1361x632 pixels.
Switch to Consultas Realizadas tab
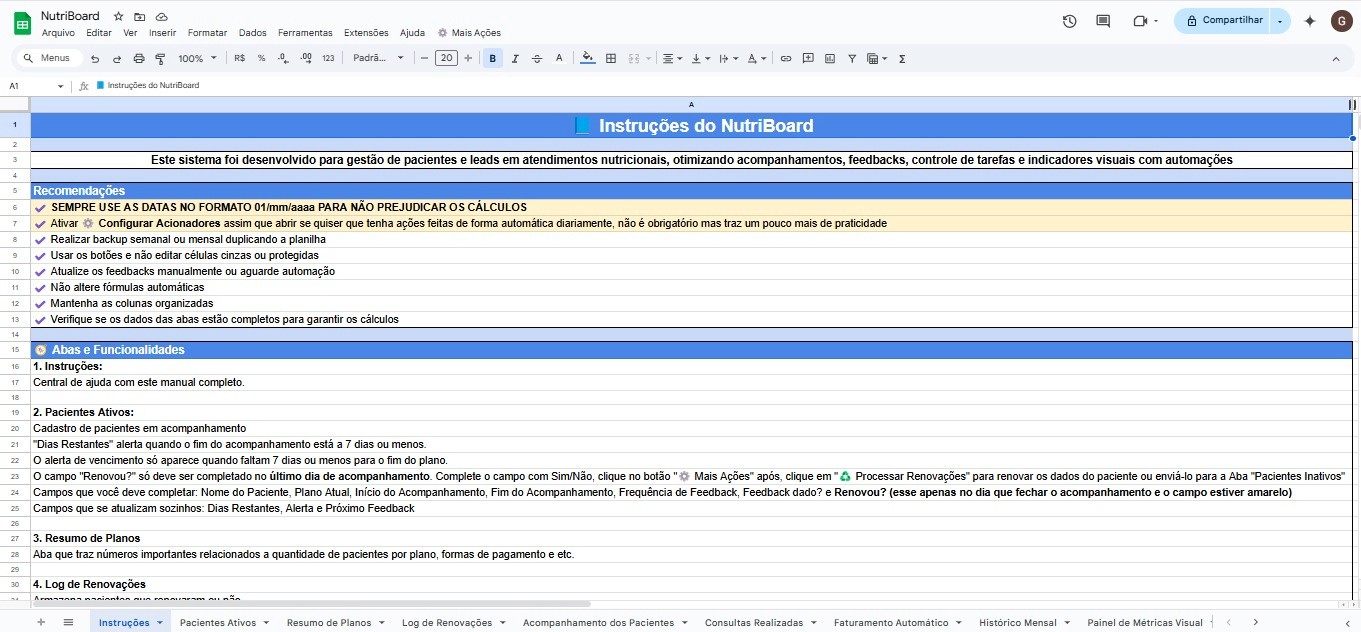(754, 623)
